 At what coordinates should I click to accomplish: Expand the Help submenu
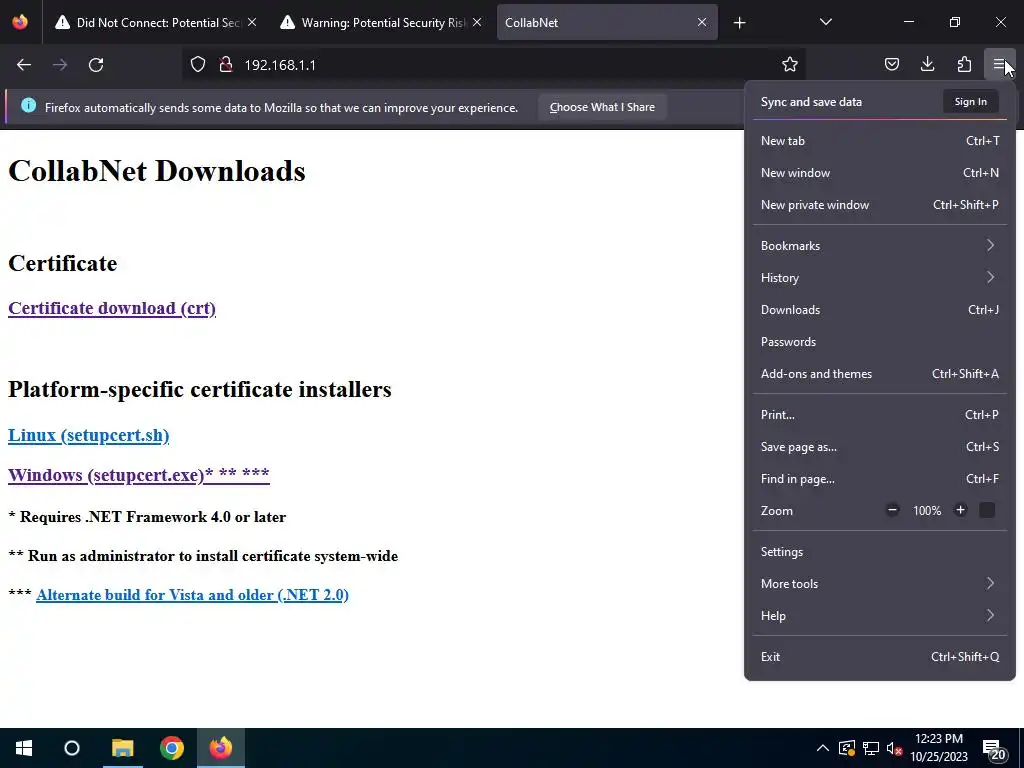click(x=880, y=616)
